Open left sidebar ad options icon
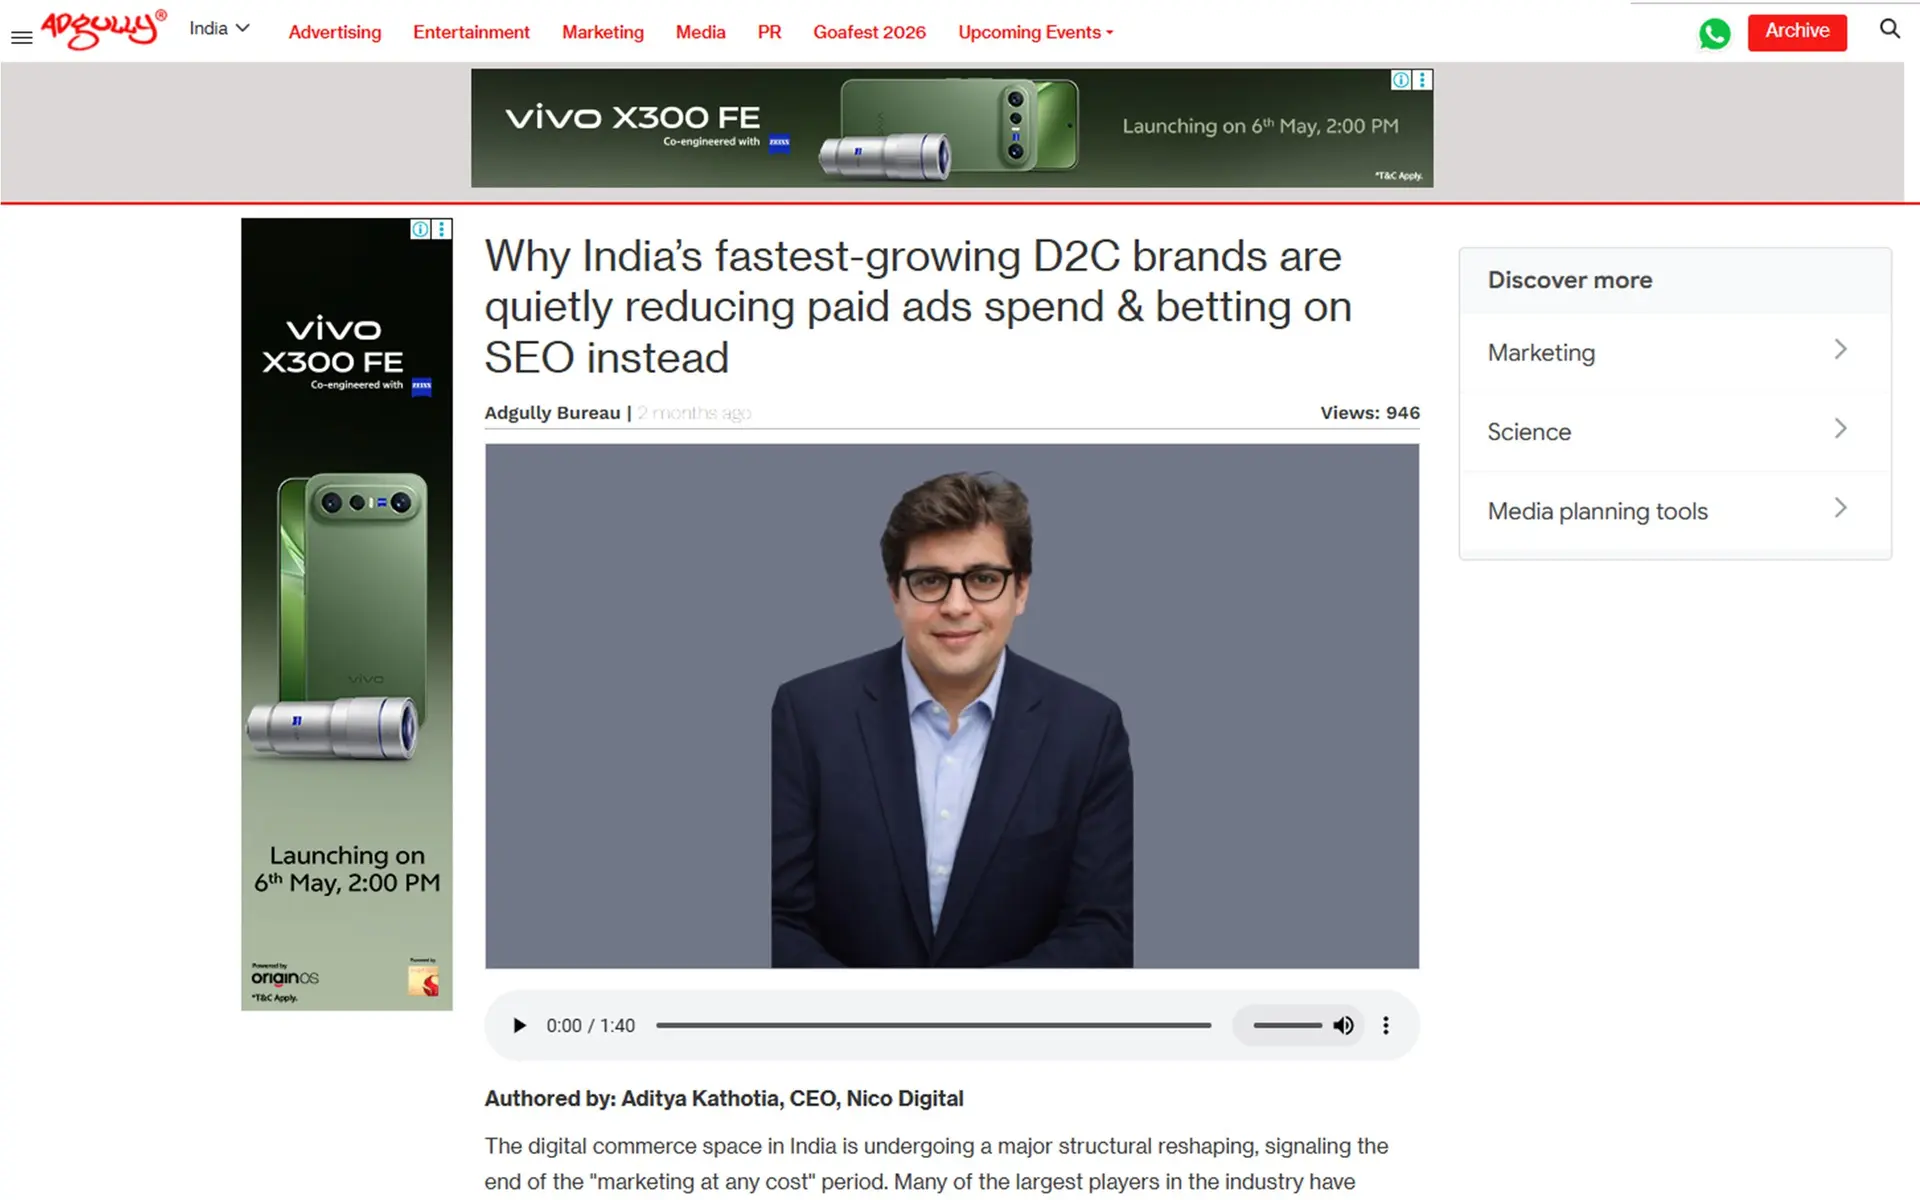Image resolution: width=1920 pixels, height=1200 pixels. point(441,229)
